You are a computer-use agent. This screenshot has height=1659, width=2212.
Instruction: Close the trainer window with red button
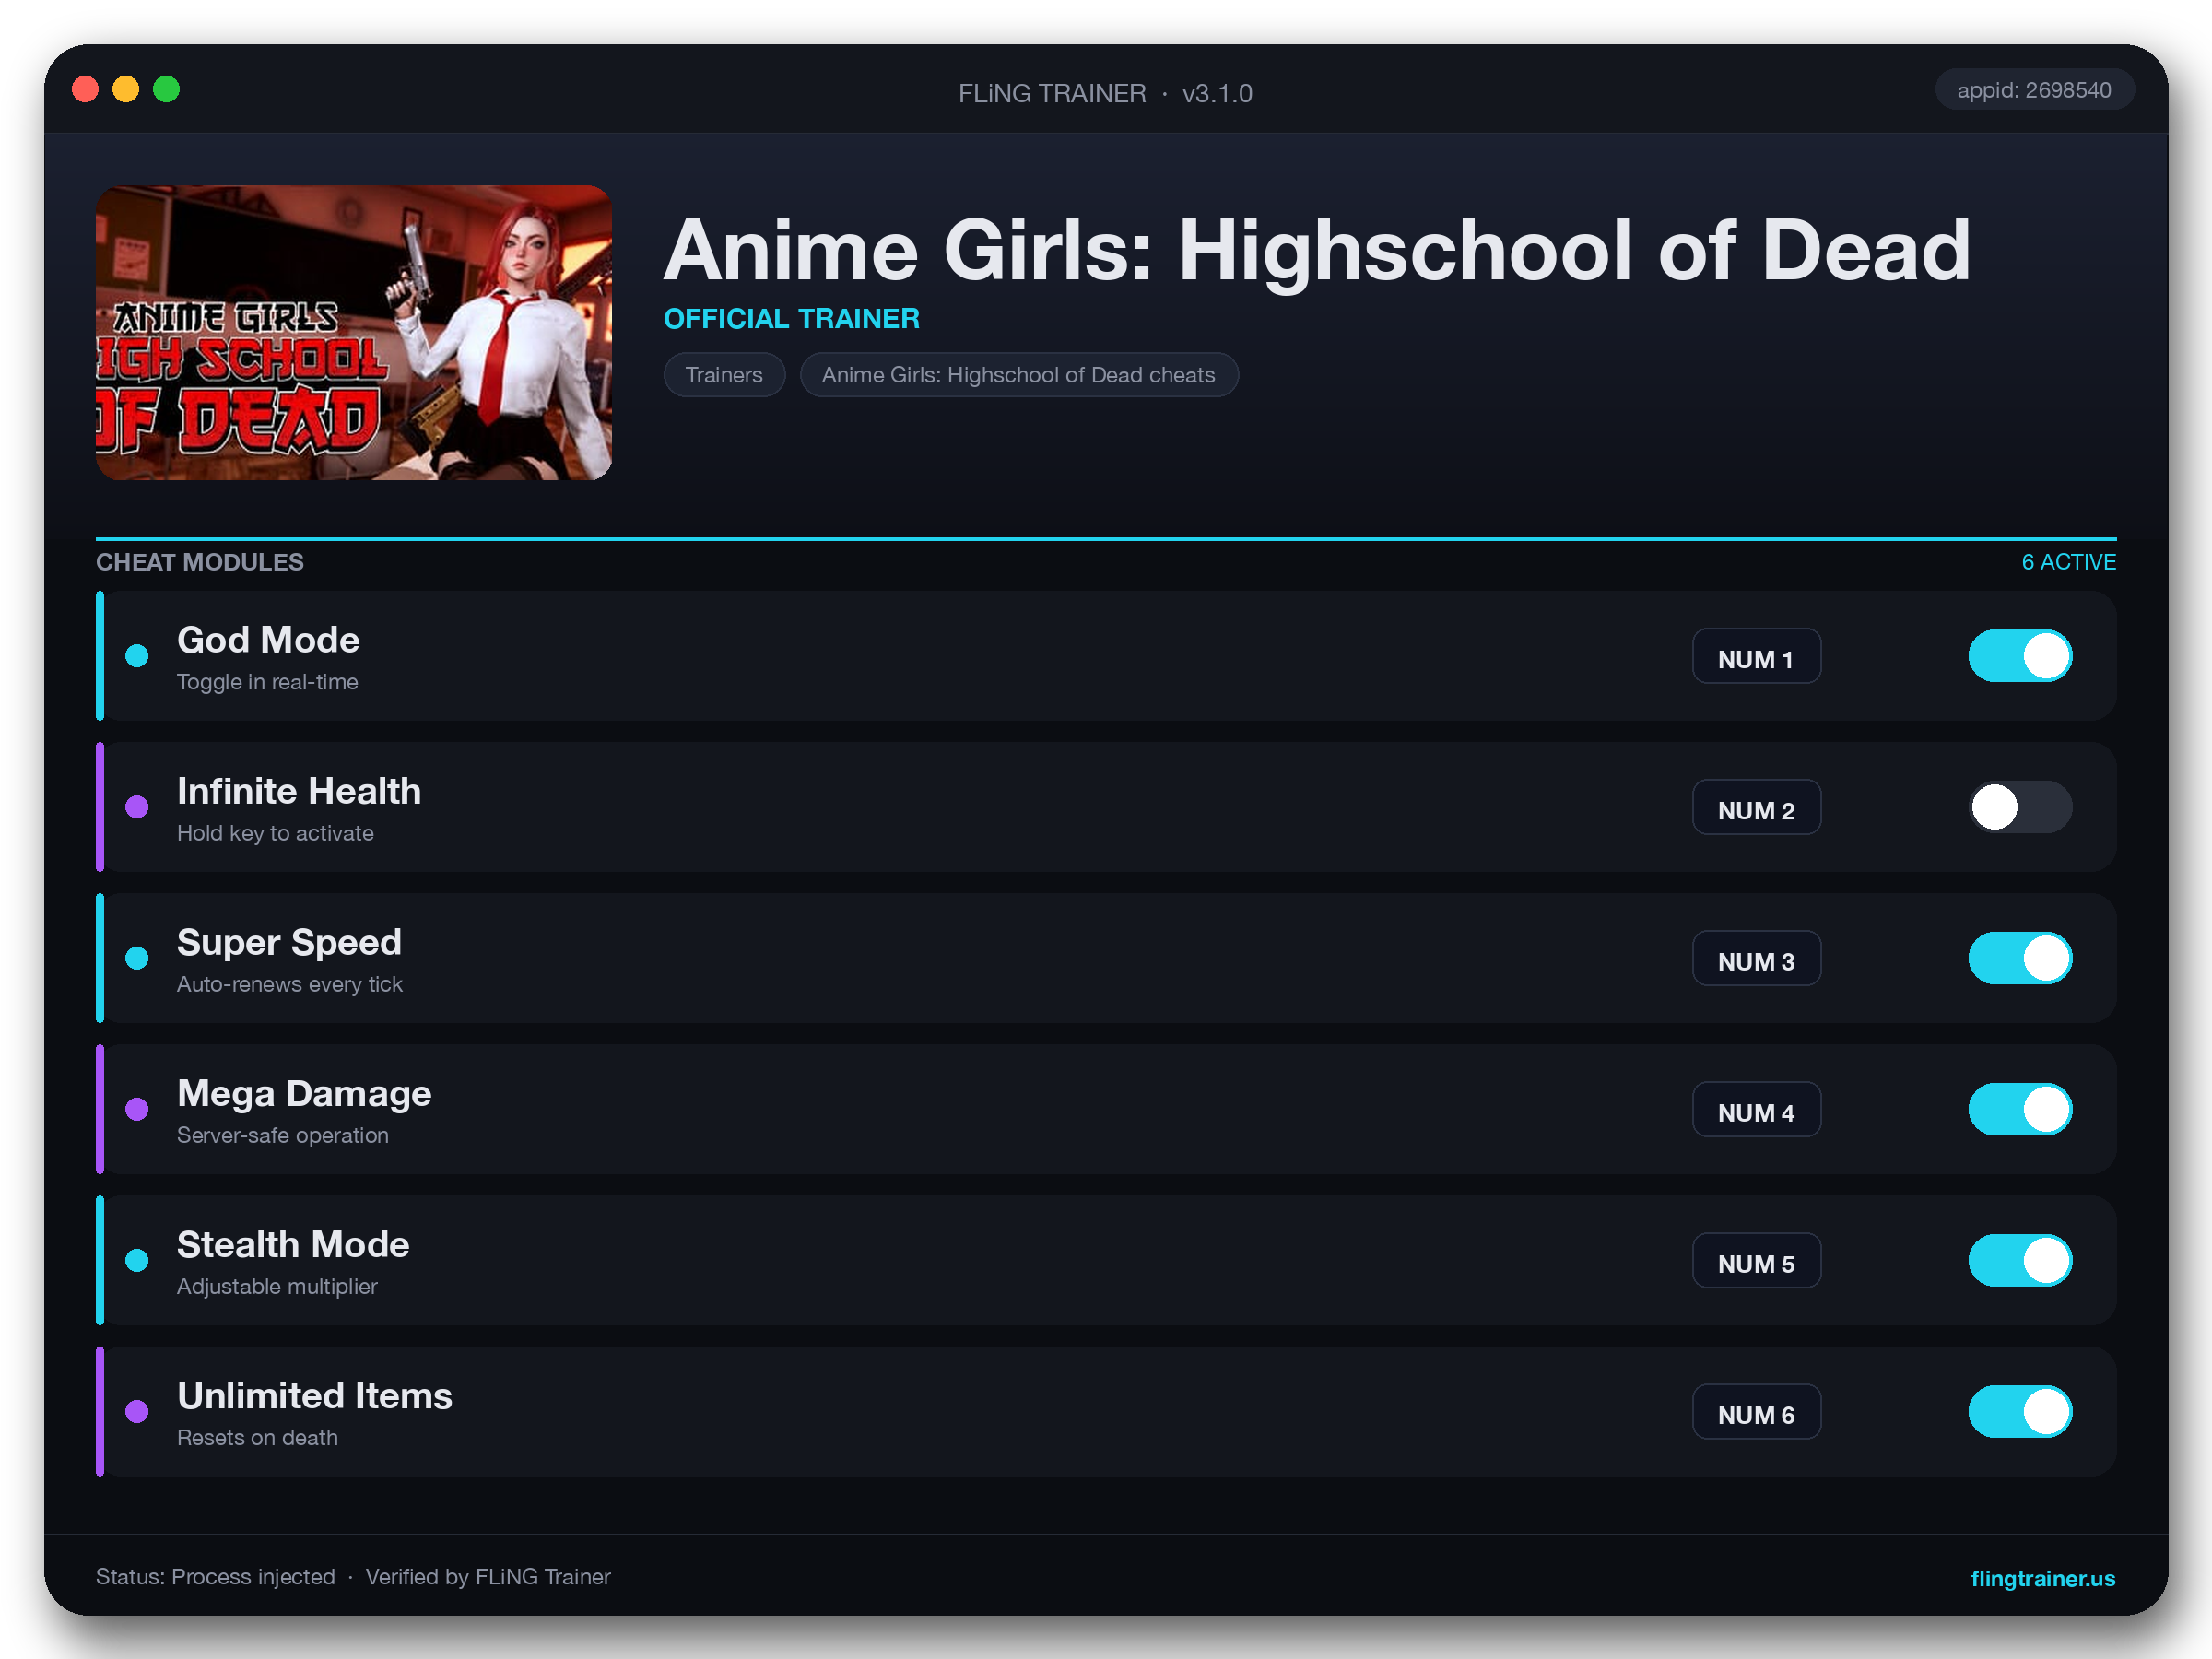(x=86, y=89)
